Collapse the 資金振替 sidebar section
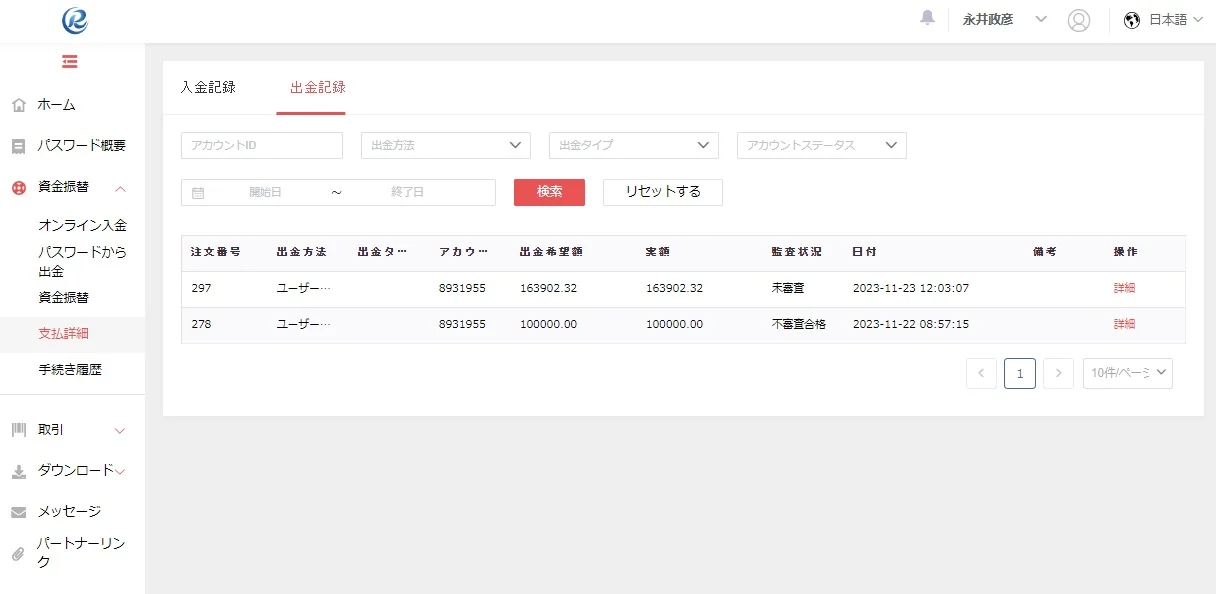The width and height of the screenshot is (1216, 594). pyautogui.click(x=120, y=187)
